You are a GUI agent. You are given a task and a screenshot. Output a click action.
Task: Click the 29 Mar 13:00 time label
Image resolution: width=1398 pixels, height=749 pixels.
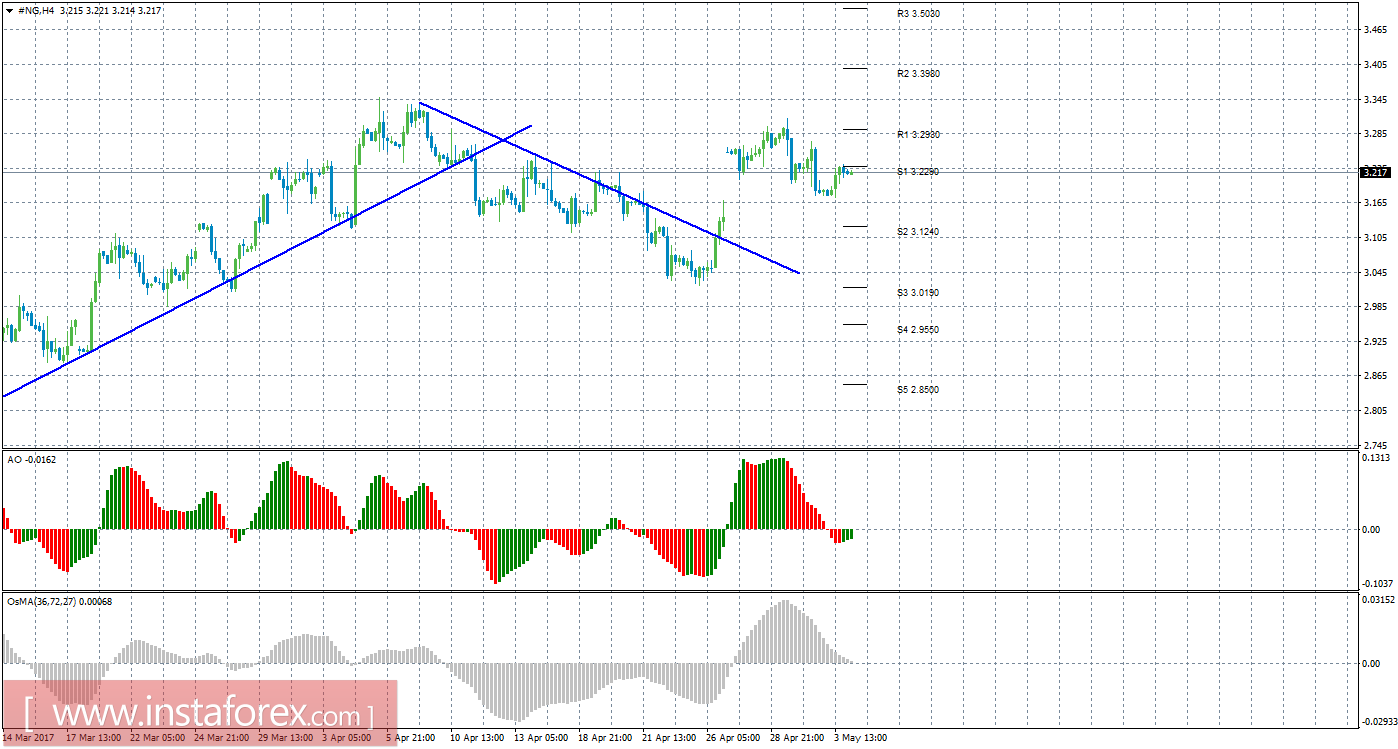click(288, 739)
